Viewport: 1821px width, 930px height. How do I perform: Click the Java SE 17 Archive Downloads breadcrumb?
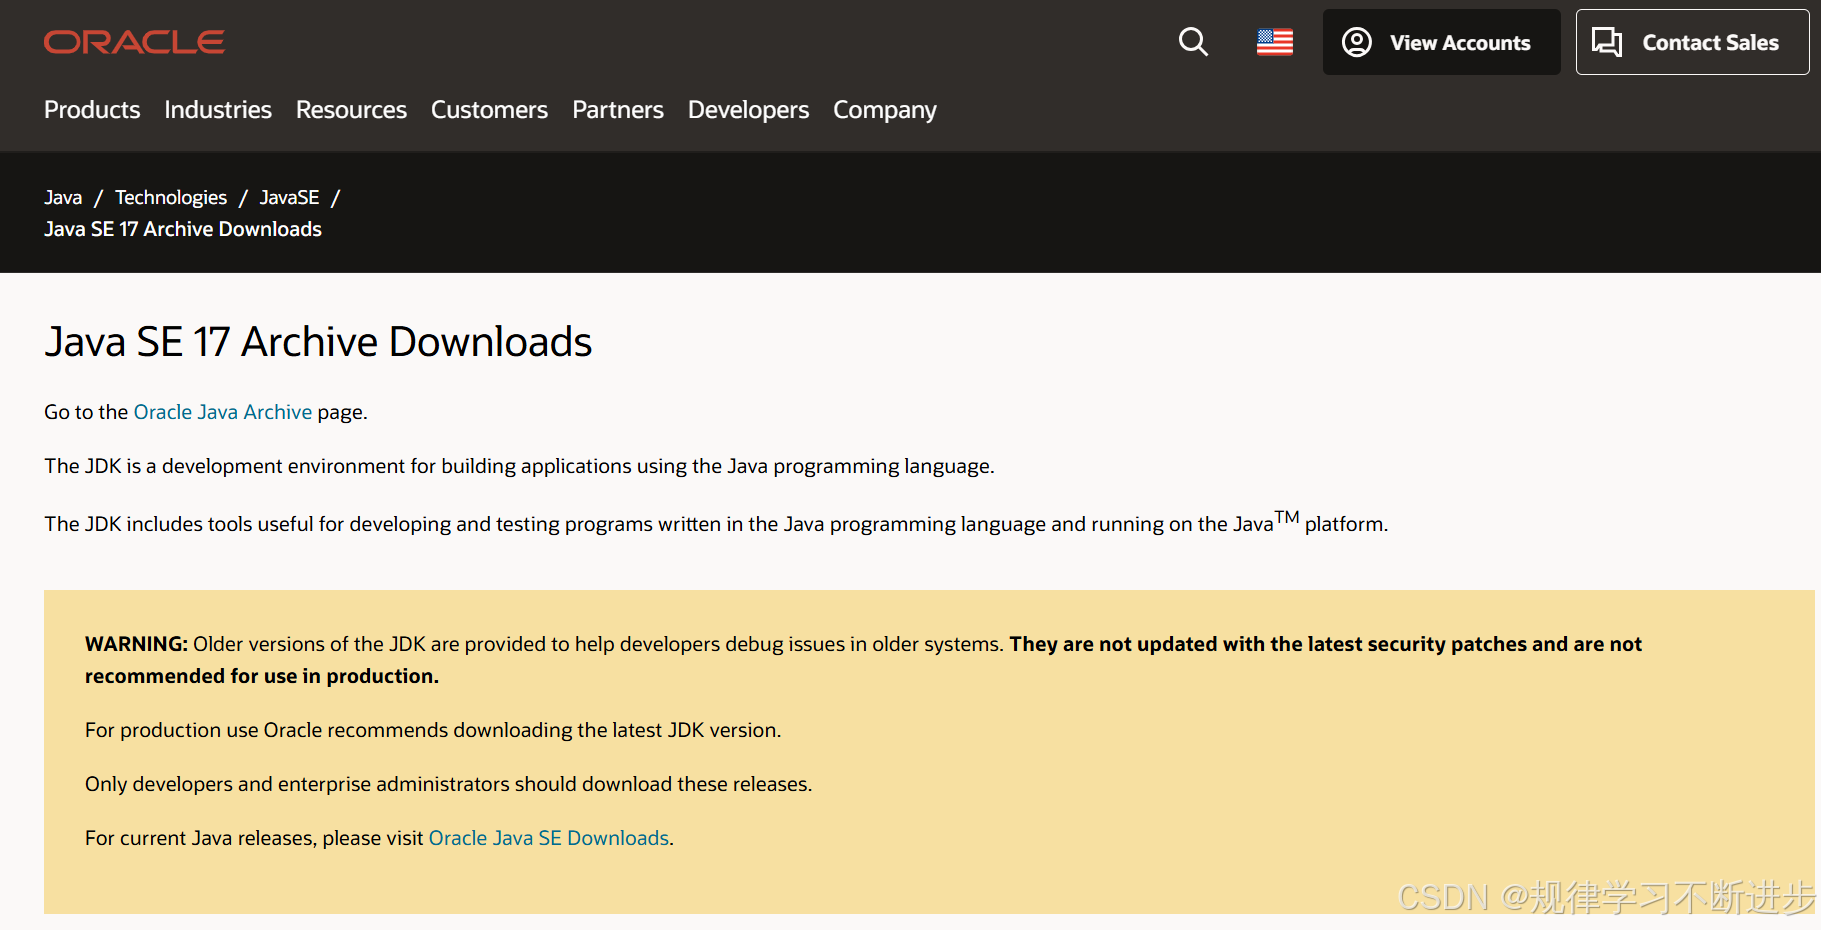pyautogui.click(x=182, y=229)
